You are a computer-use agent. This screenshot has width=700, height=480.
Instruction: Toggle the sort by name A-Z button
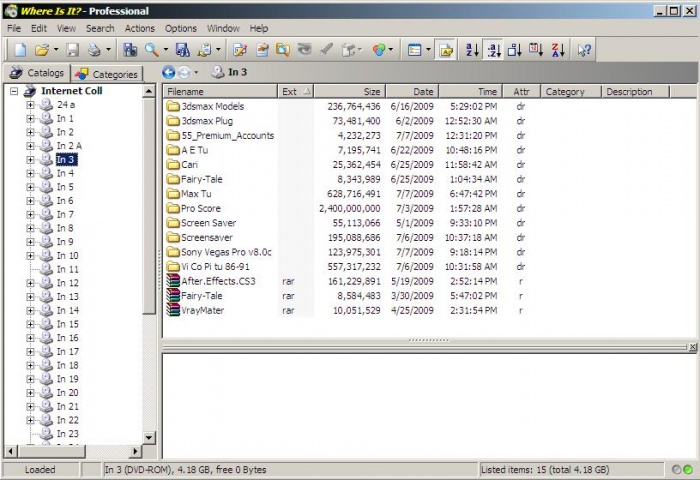pos(470,49)
